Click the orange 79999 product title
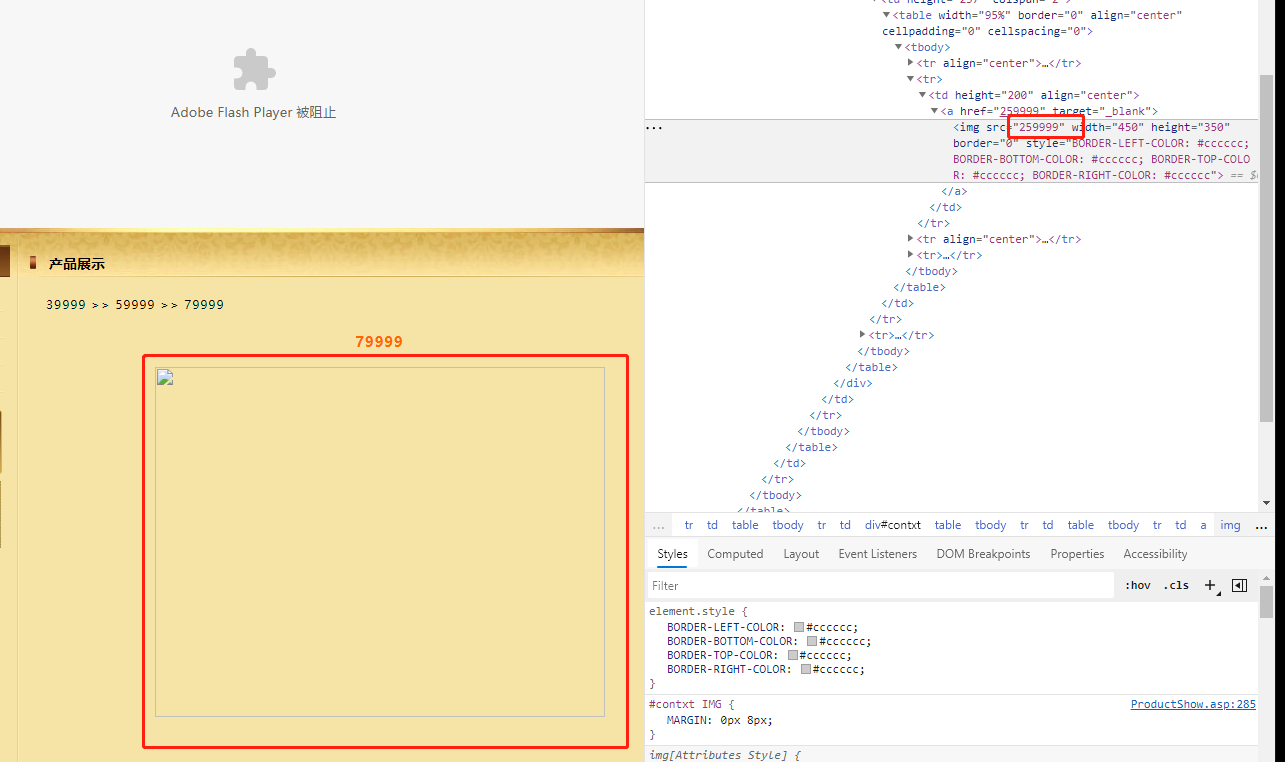1285x762 pixels. pos(379,342)
